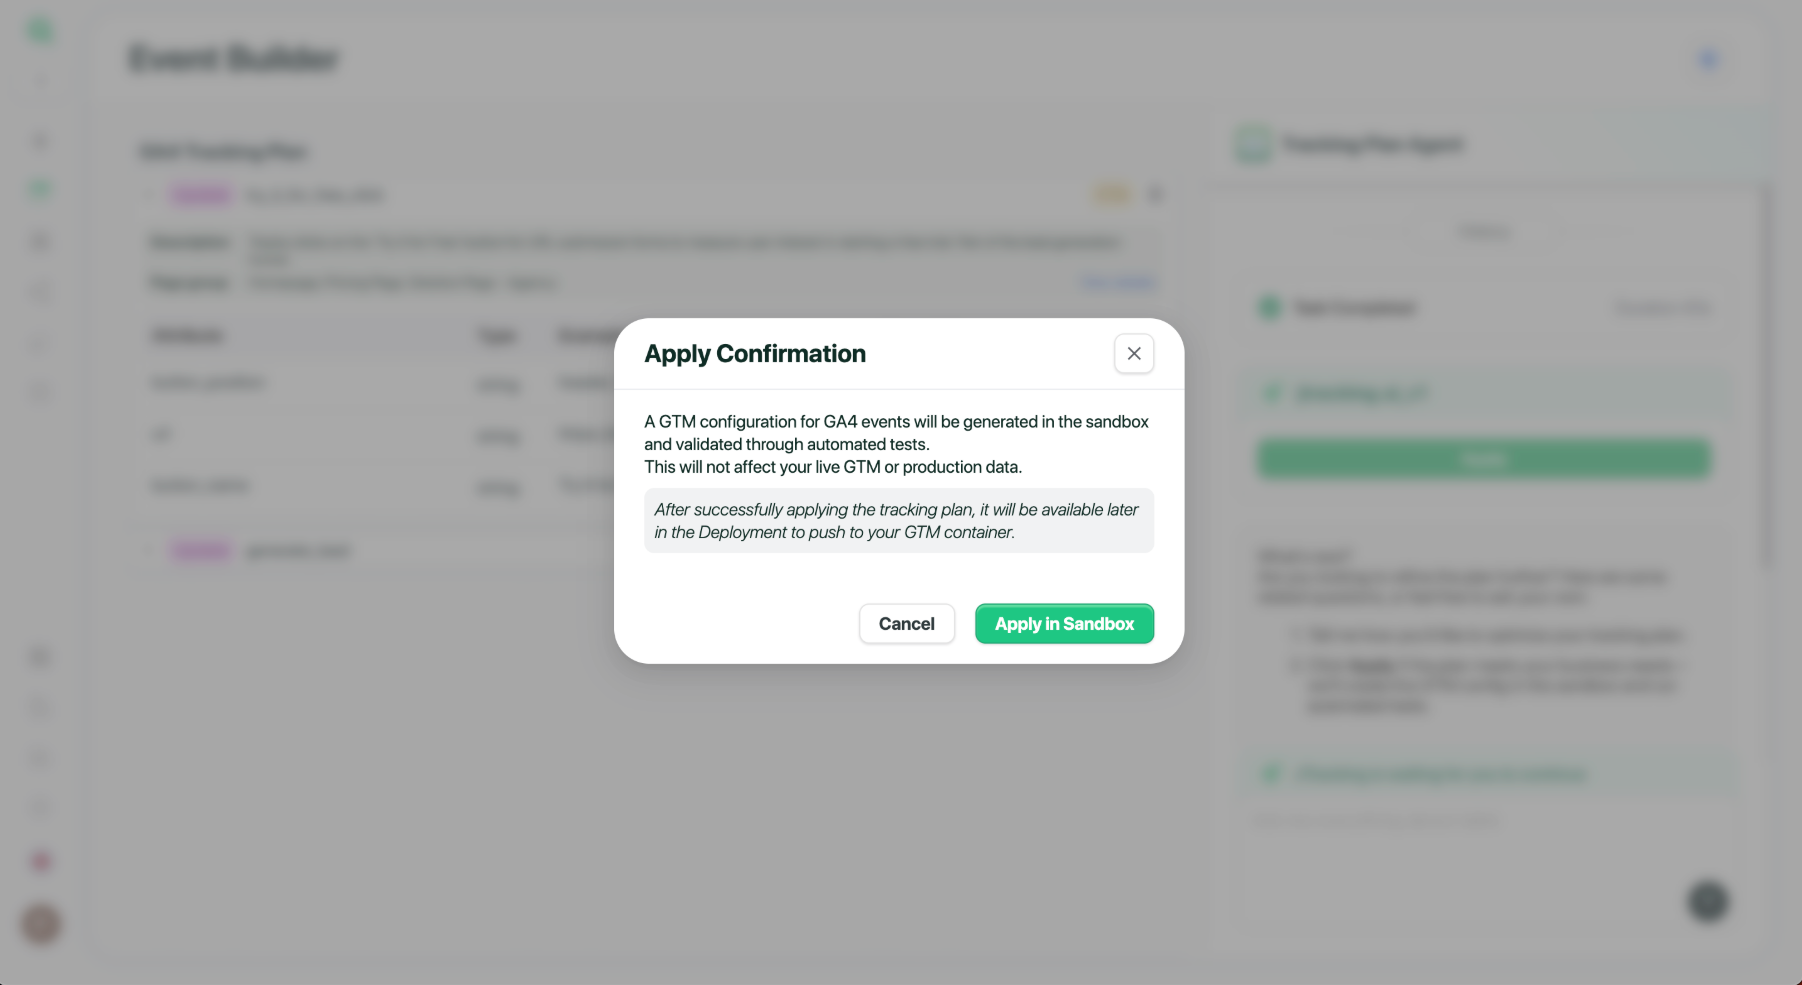Click the blue icon in top-right corner
1802x985 pixels.
click(1709, 60)
